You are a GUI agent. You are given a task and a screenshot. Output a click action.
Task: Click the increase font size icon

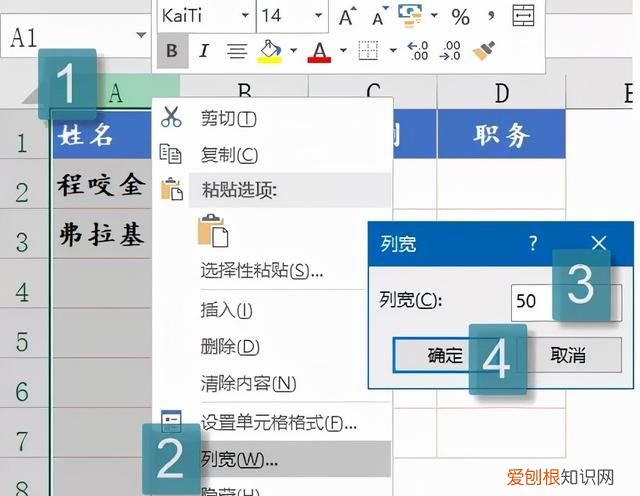(347, 16)
